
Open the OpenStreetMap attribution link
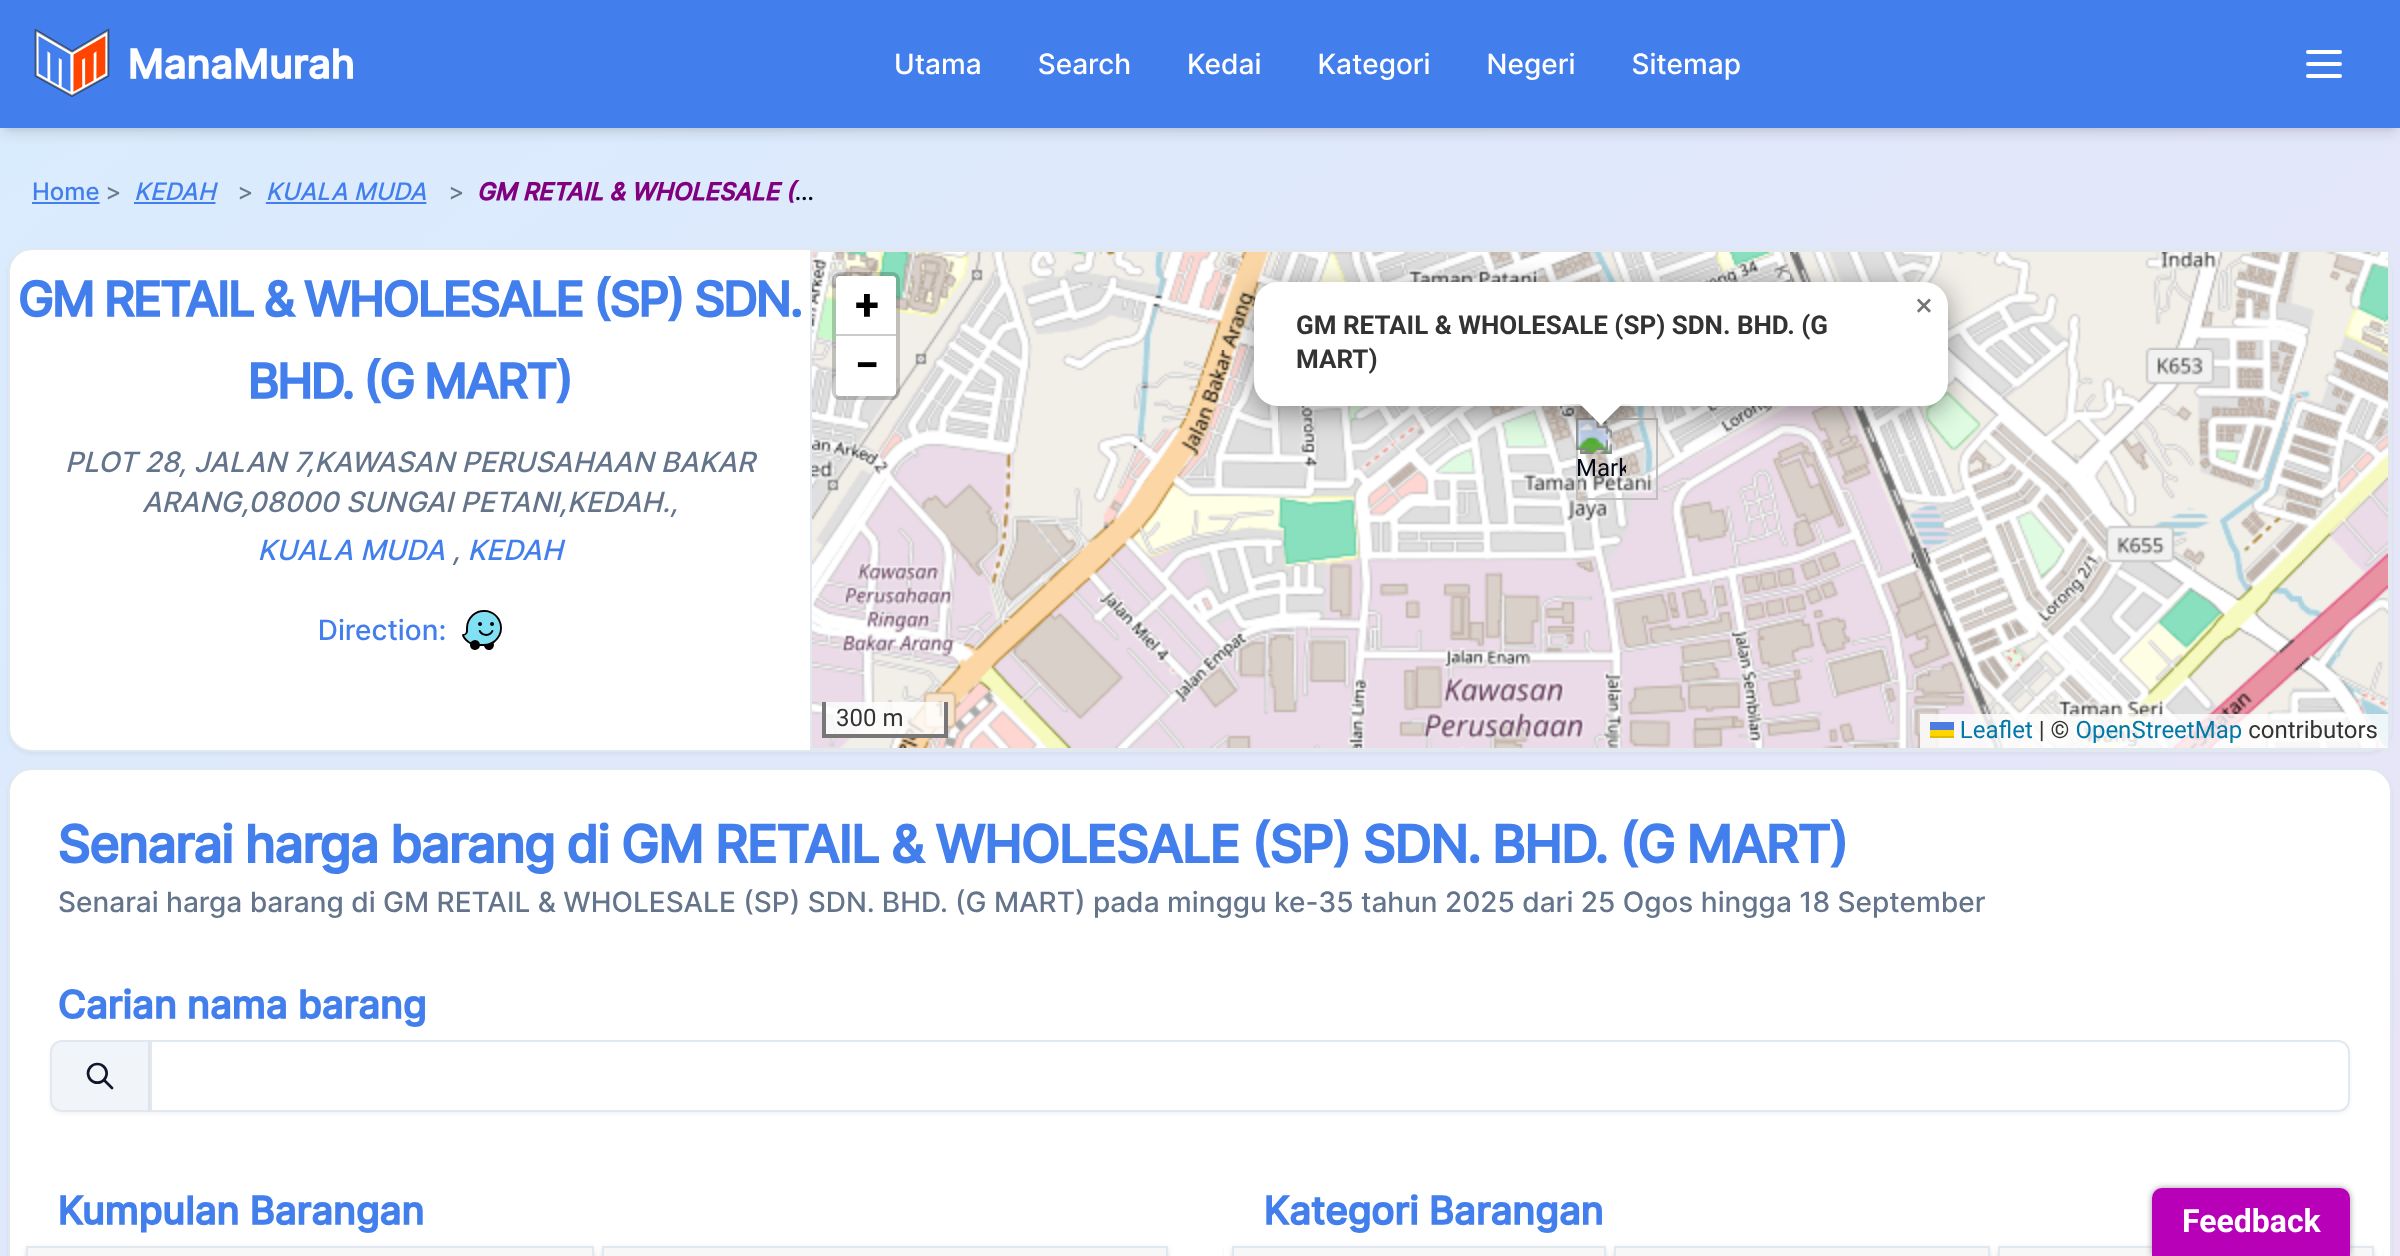point(2158,730)
